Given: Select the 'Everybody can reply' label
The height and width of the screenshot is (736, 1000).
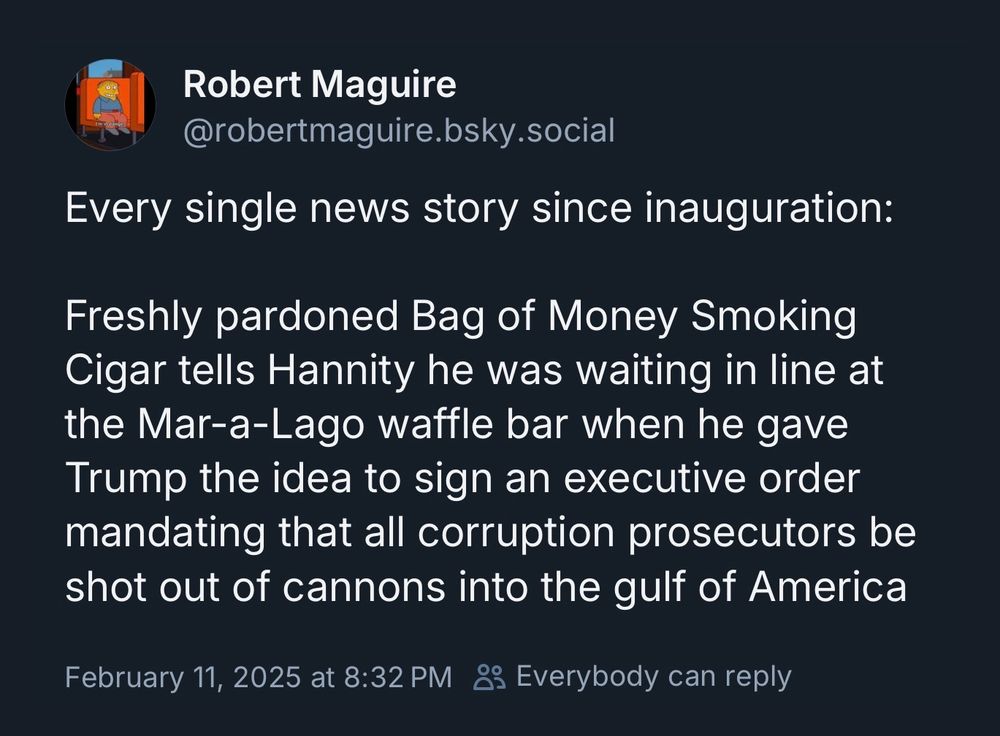Looking at the screenshot, I should (x=654, y=677).
